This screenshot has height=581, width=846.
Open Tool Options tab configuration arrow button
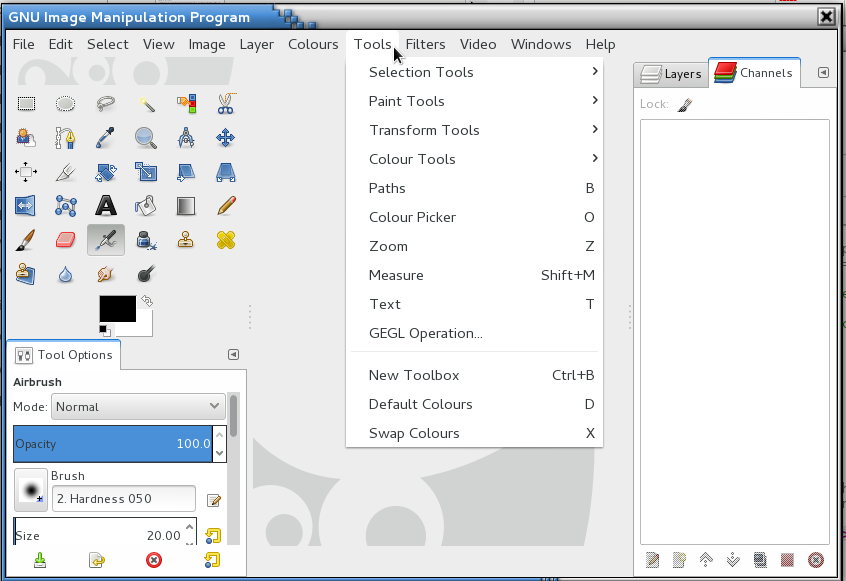point(233,354)
